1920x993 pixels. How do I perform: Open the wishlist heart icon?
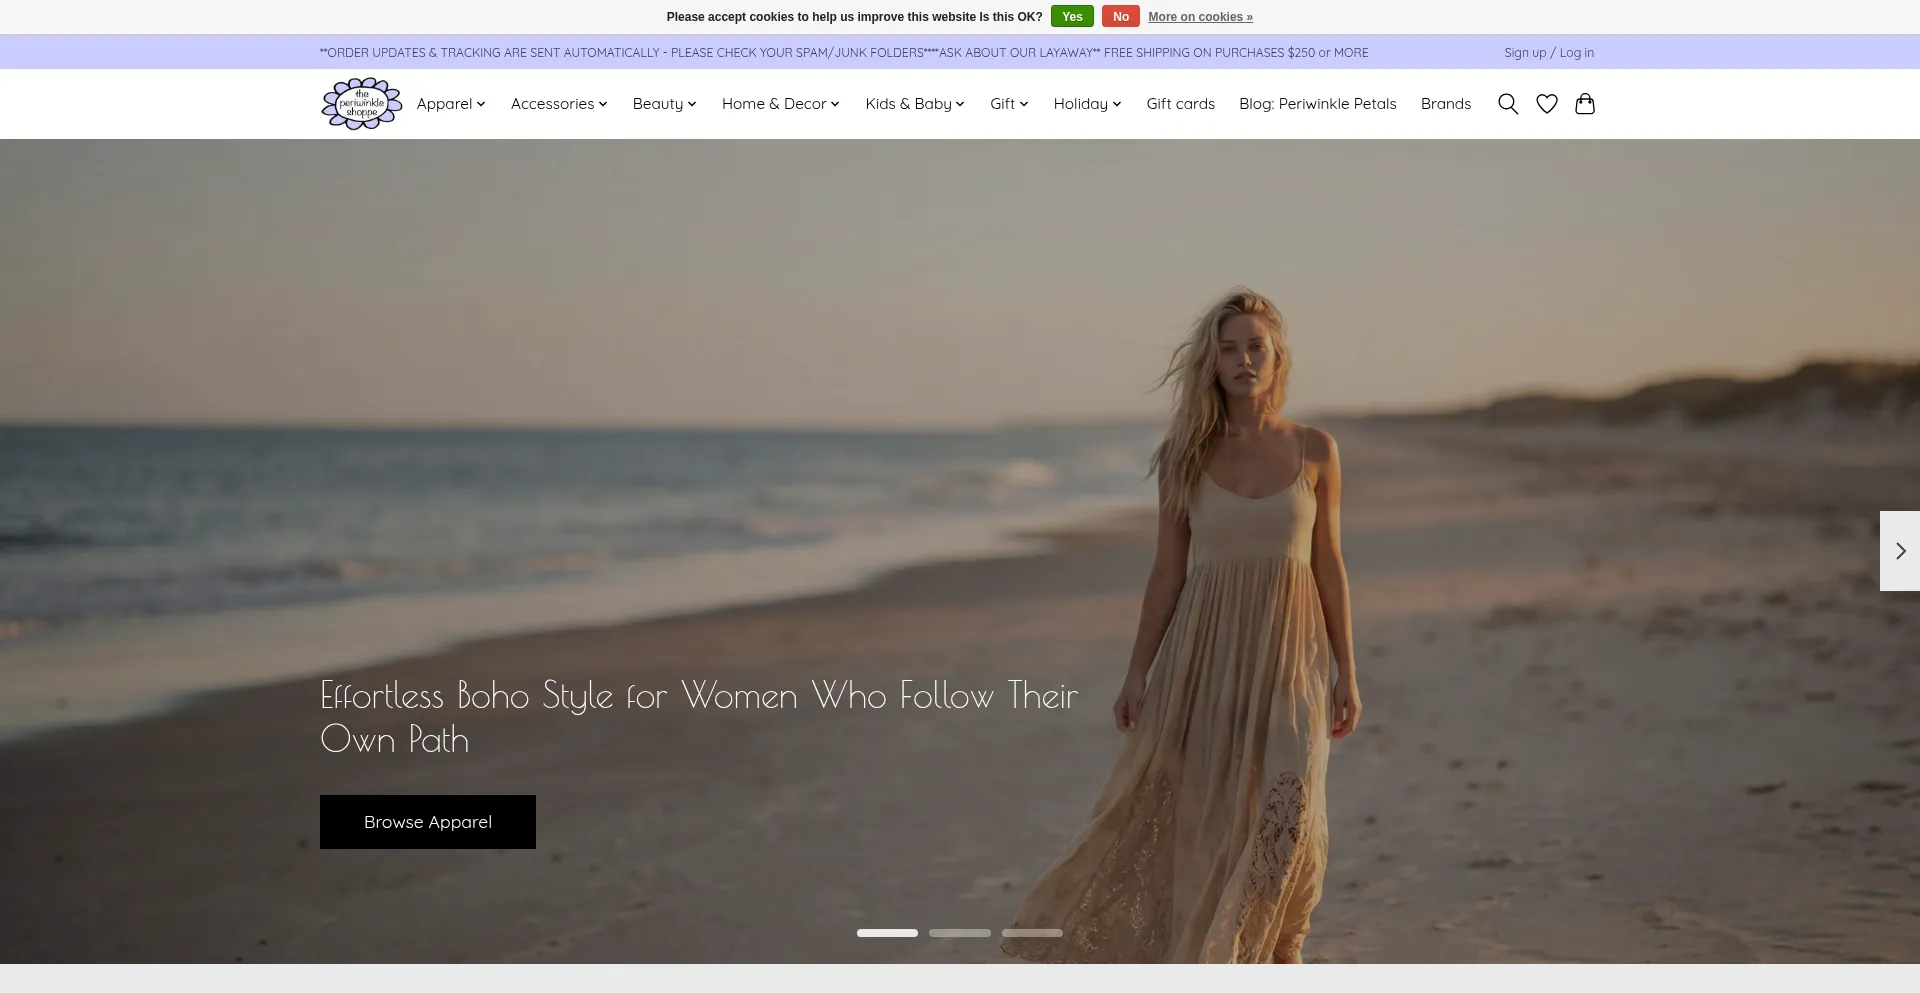coord(1547,104)
